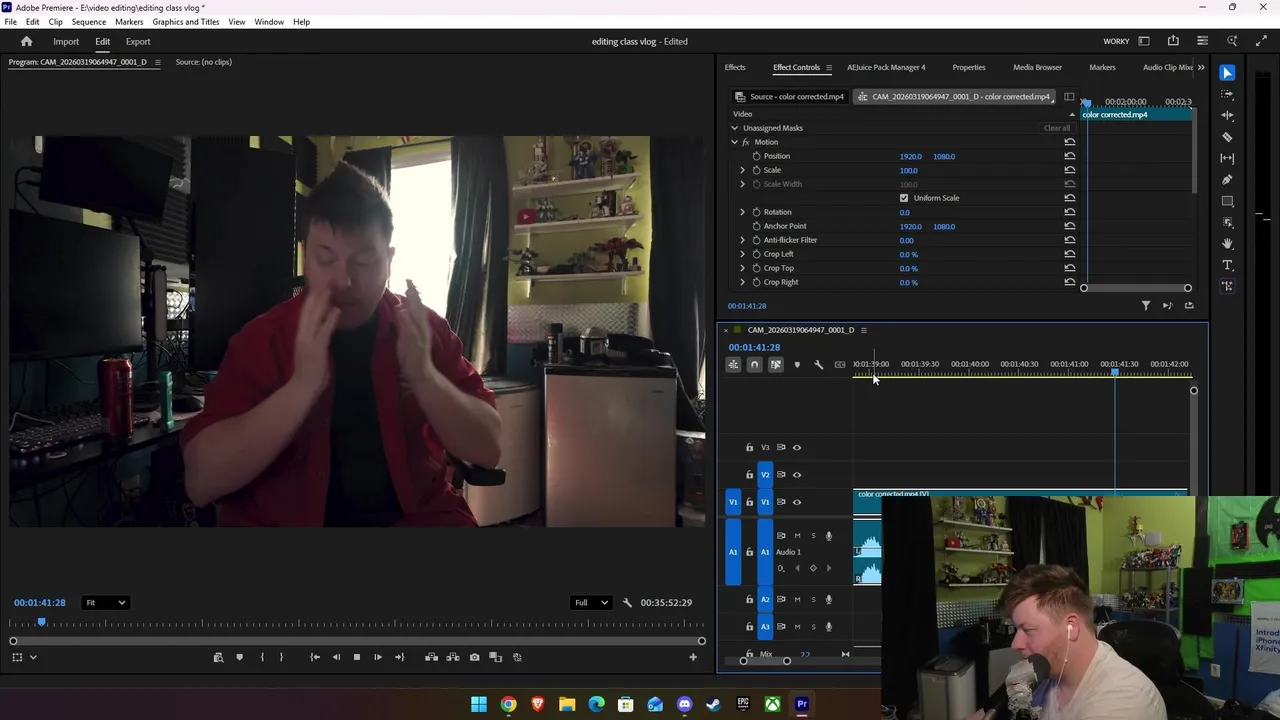
Task: Click the Position X value 1920.0
Action: pyautogui.click(x=910, y=156)
